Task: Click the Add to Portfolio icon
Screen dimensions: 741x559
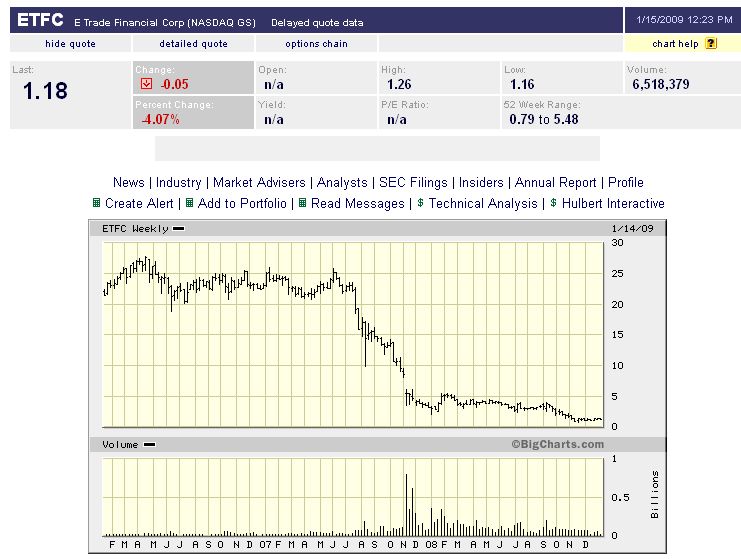Action: [190, 203]
